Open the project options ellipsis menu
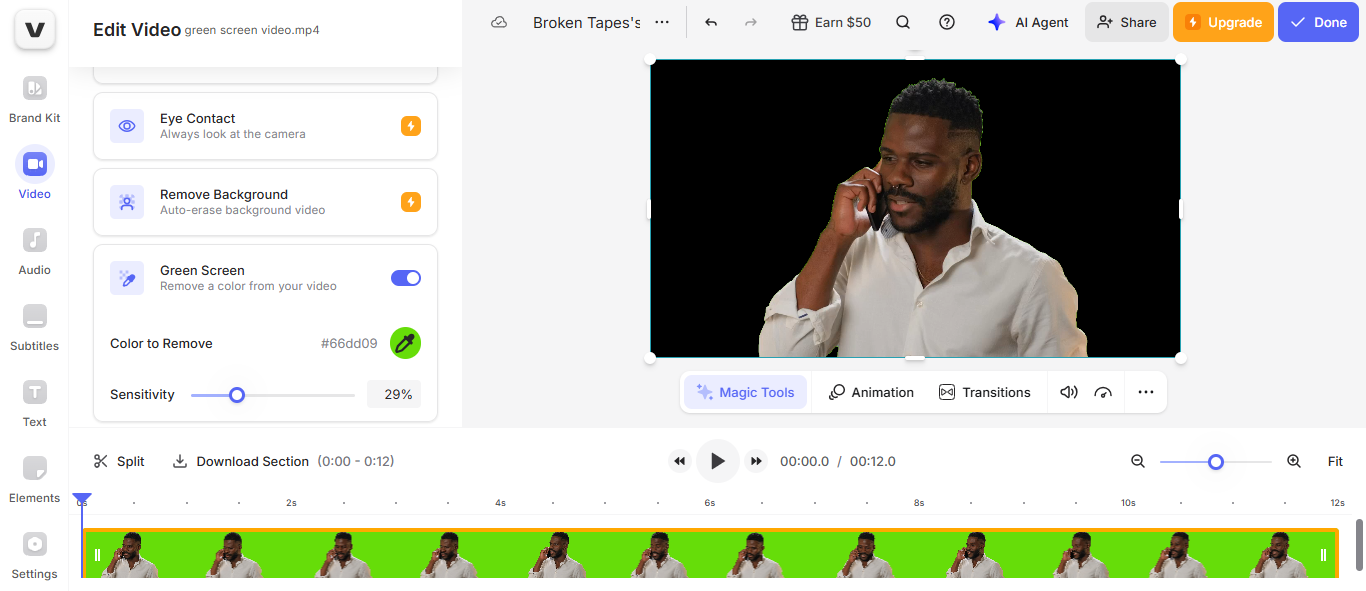Screen dimensions: 1366x591 click(661, 21)
